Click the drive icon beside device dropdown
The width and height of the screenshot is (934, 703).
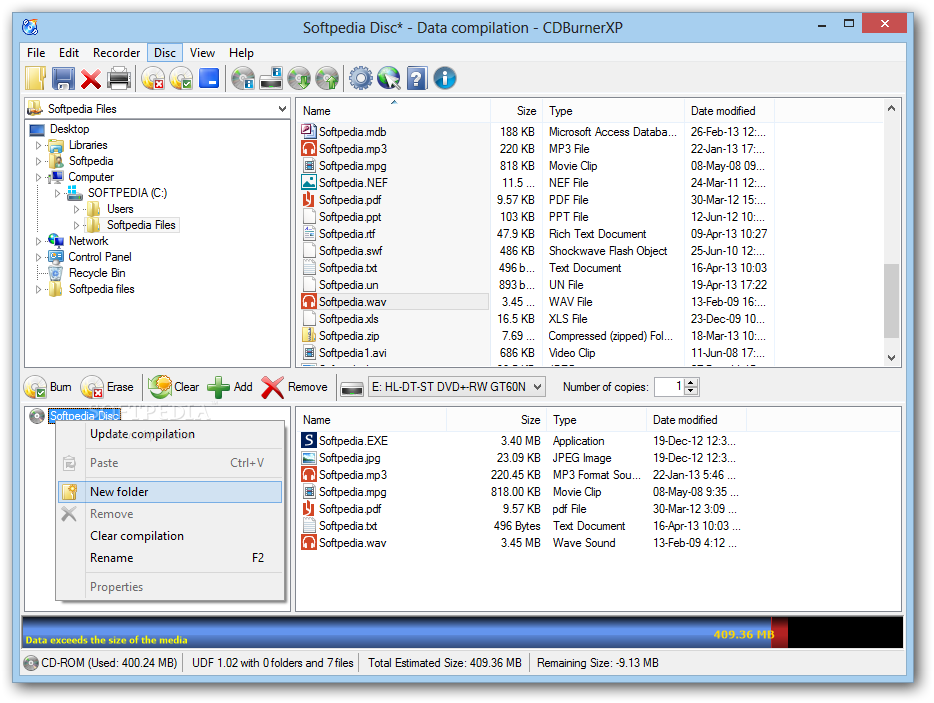pyautogui.click(x=352, y=389)
